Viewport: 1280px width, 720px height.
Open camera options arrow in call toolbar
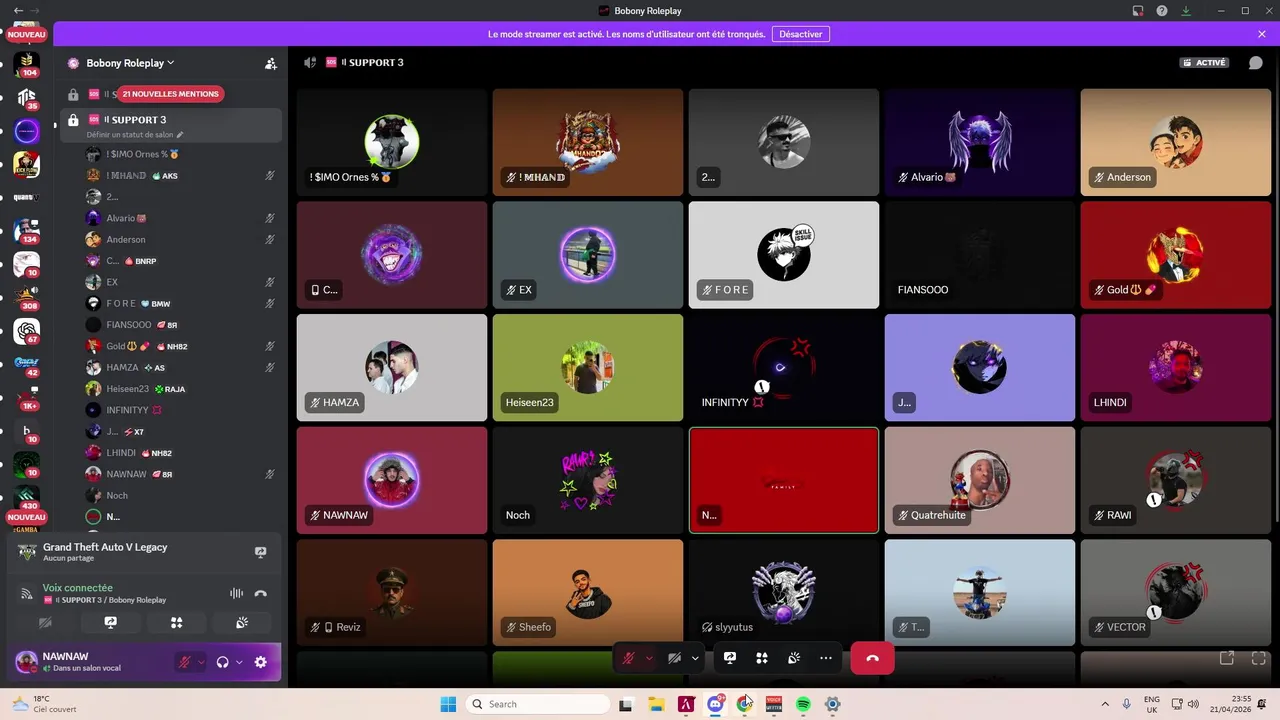(x=695, y=658)
